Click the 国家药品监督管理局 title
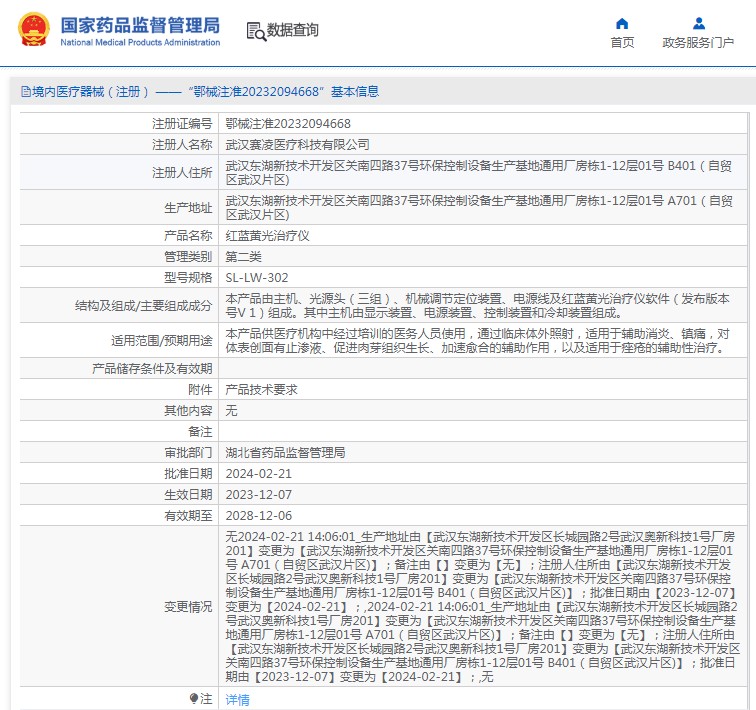Screen dimensions: 756x710 [140, 25]
